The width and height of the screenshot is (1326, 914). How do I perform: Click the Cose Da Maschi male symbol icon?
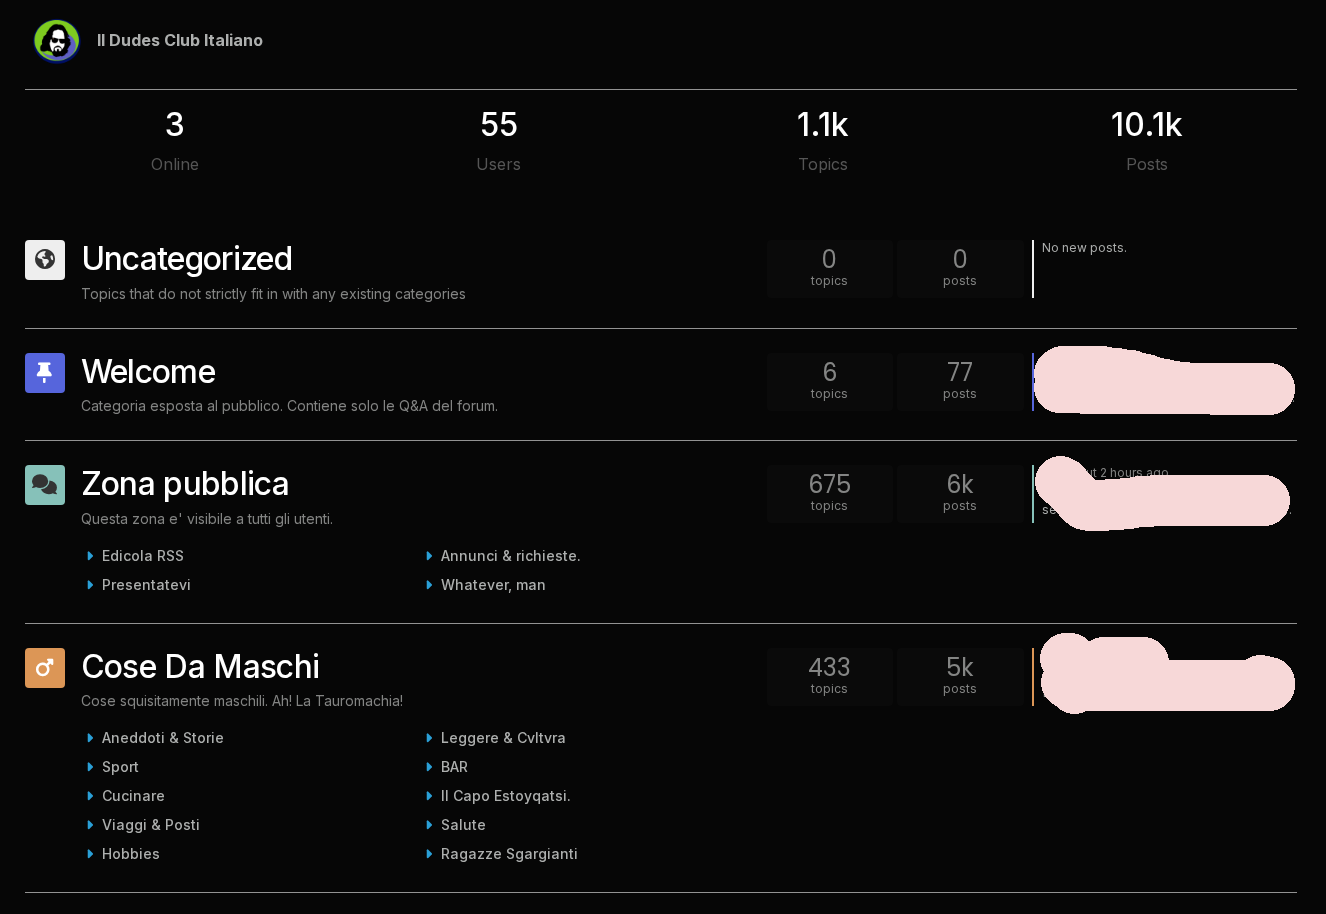pos(45,668)
